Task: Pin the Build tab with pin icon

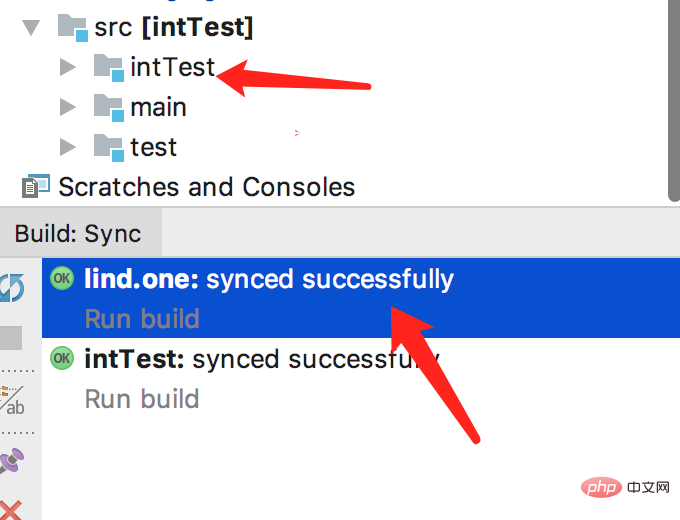Action: (x=12, y=461)
